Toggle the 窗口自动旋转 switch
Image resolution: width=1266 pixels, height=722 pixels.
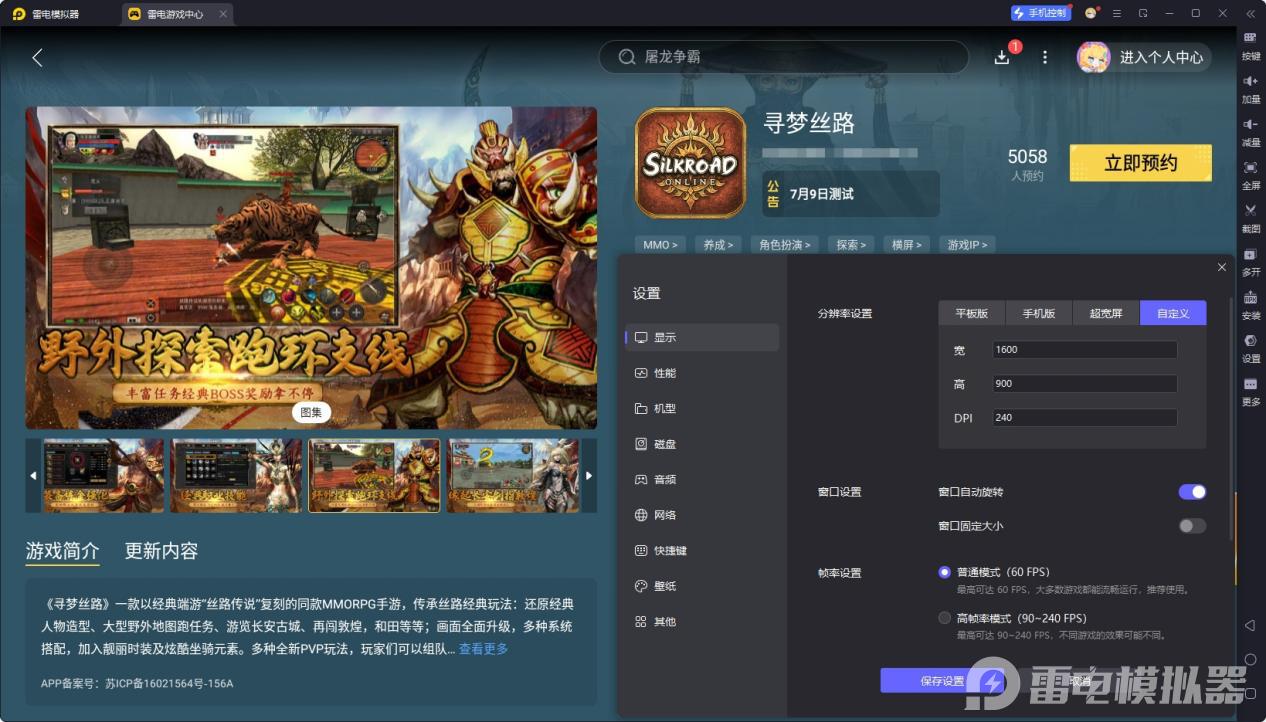pos(1192,492)
